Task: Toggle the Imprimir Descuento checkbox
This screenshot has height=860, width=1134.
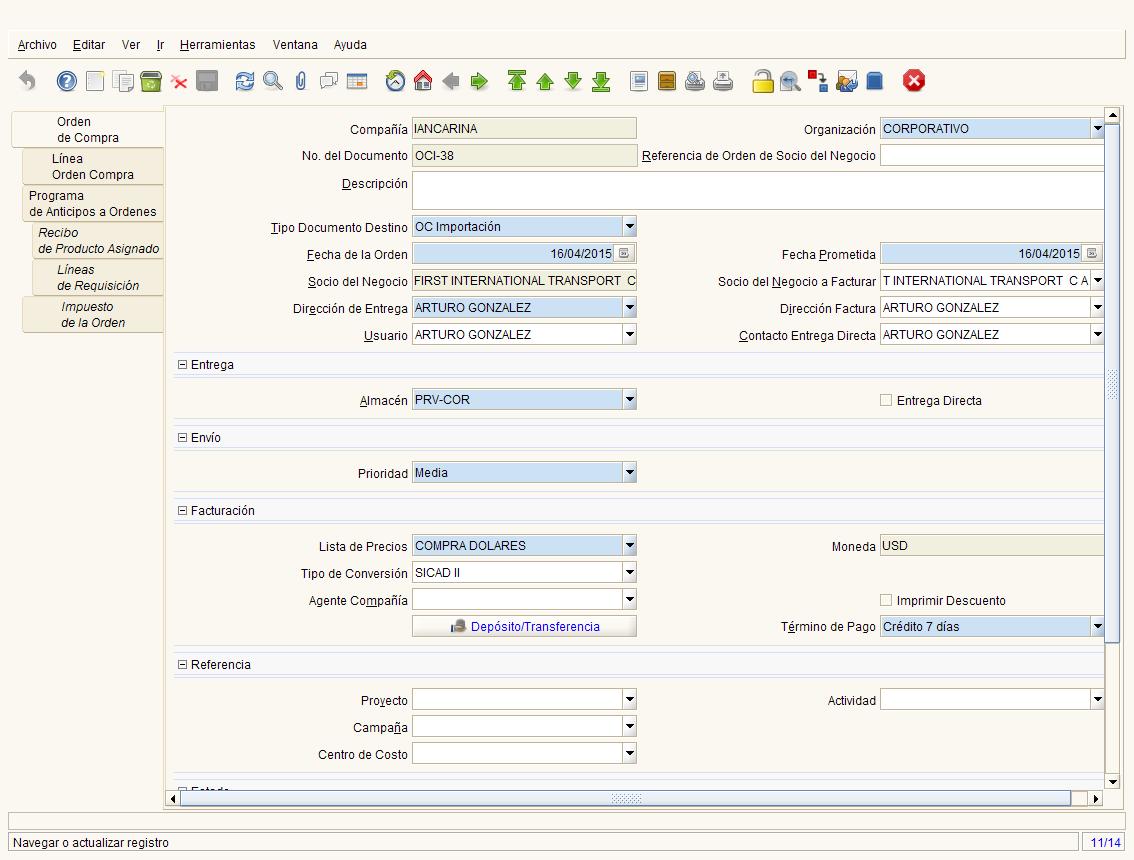Action: [x=886, y=600]
